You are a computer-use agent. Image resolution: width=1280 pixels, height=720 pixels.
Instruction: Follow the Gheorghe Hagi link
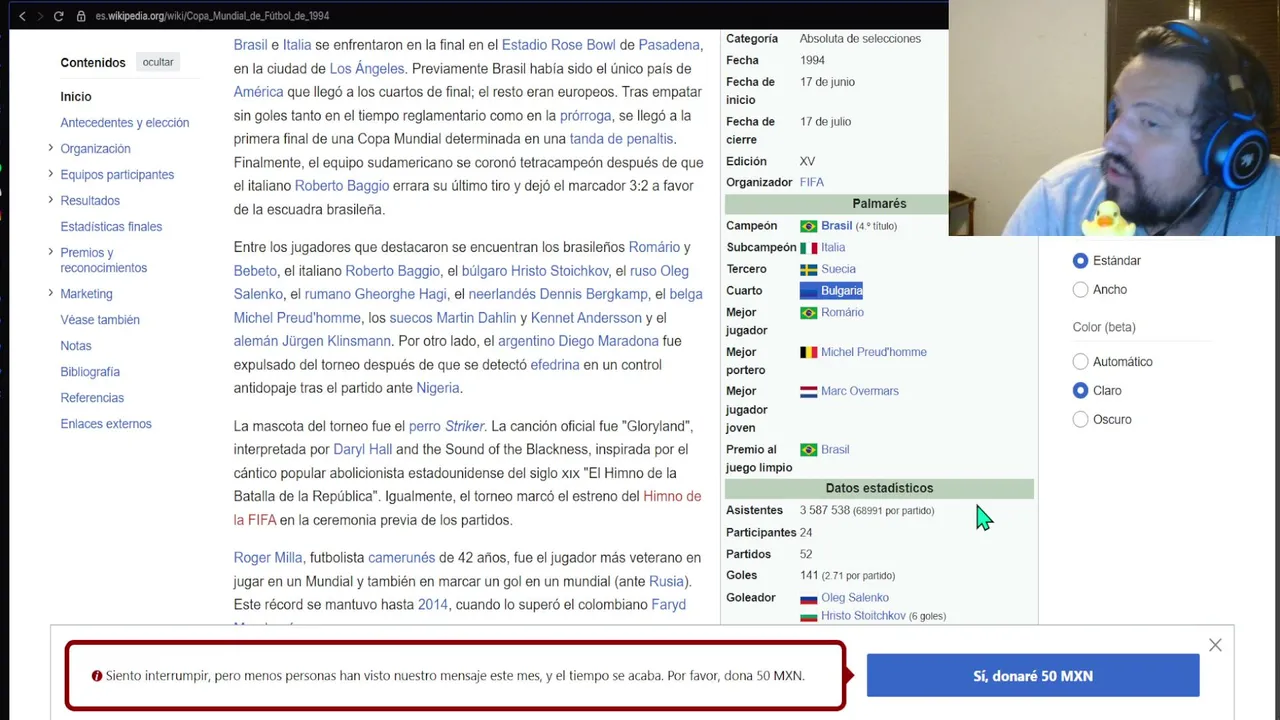(400, 294)
